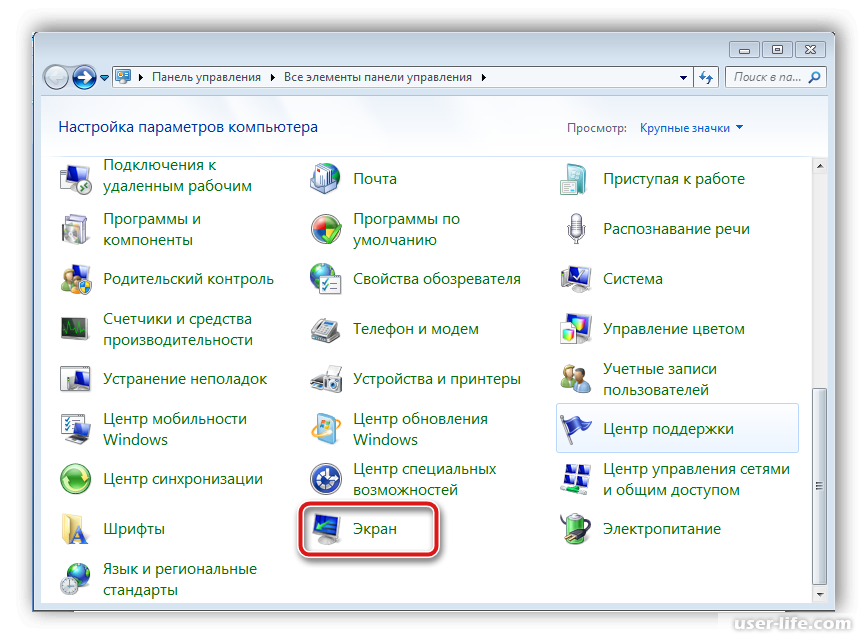Open Устранение неполадок icon

point(75,379)
